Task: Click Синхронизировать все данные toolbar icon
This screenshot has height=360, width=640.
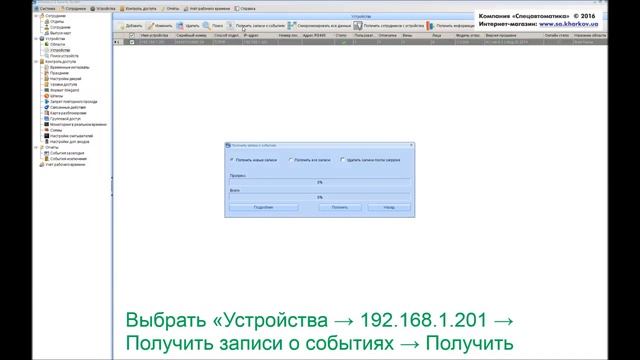Action: (x=291, y=26)
